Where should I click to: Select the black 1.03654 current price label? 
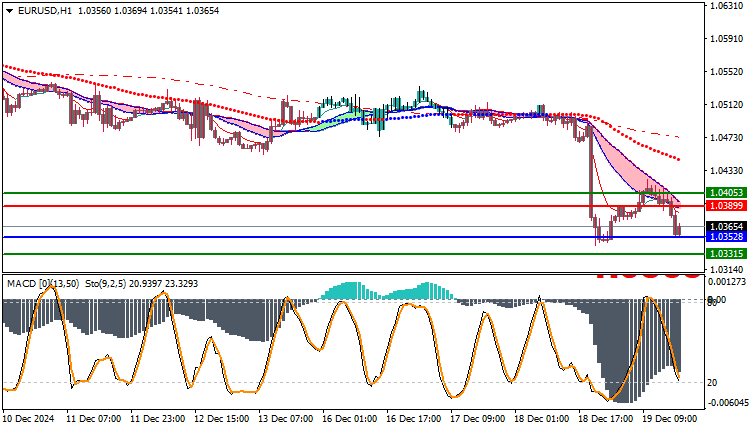tap(727, 226)
